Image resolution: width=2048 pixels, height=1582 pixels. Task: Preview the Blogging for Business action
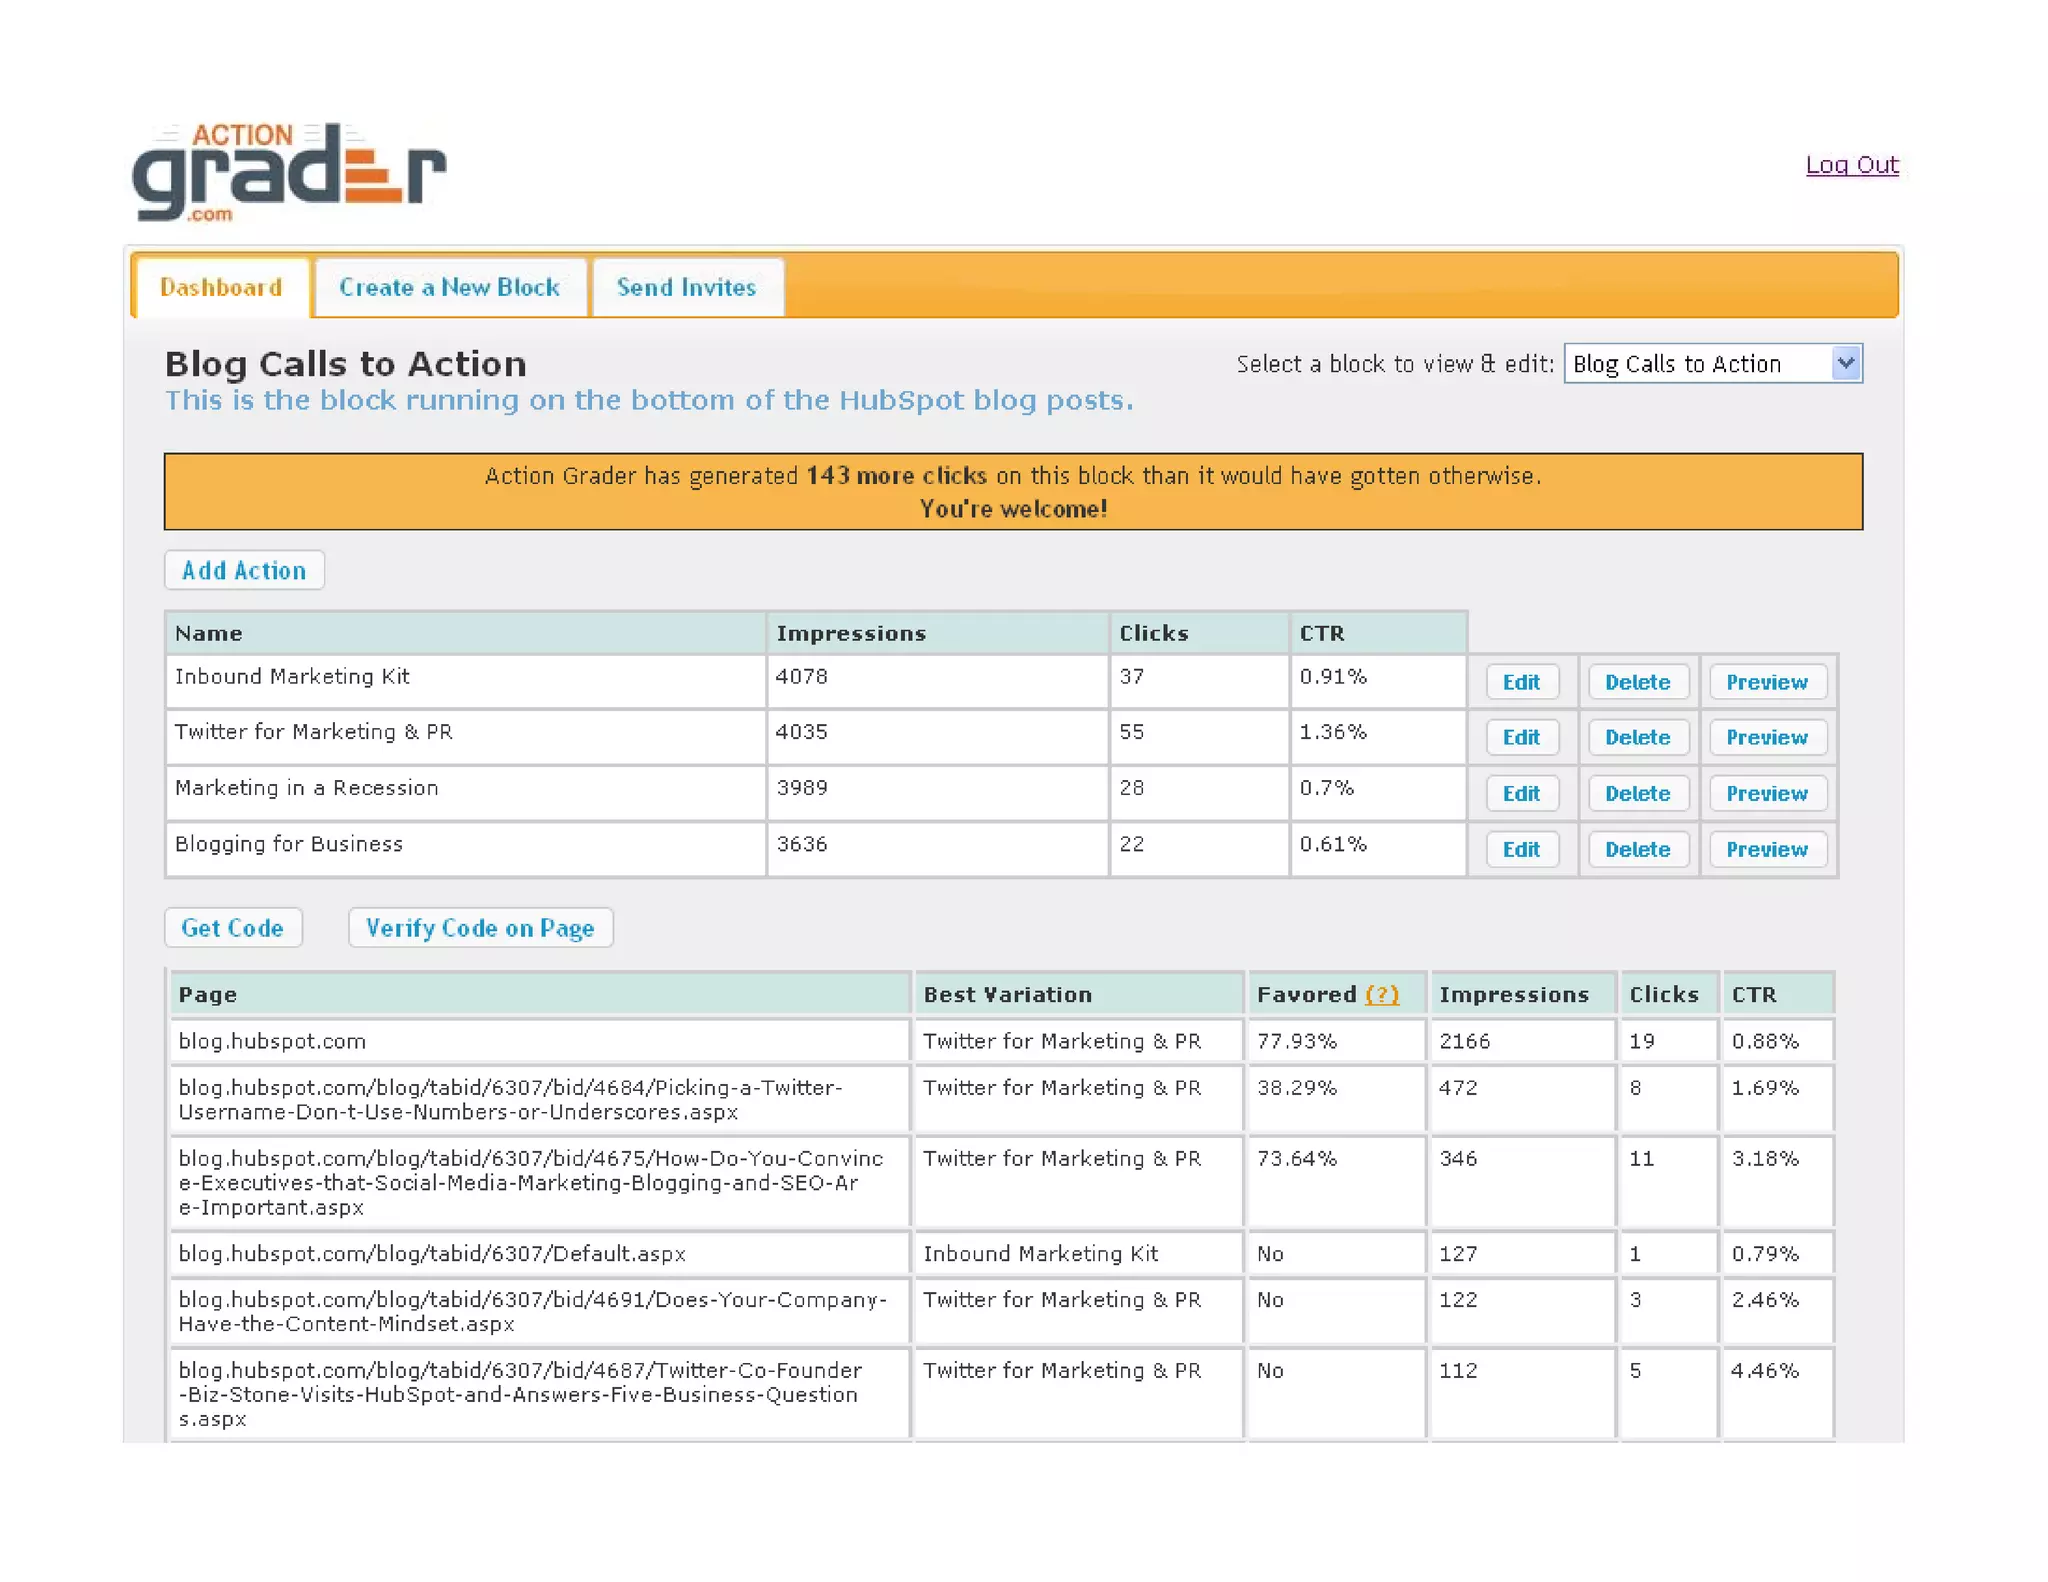pos(1765,850)
